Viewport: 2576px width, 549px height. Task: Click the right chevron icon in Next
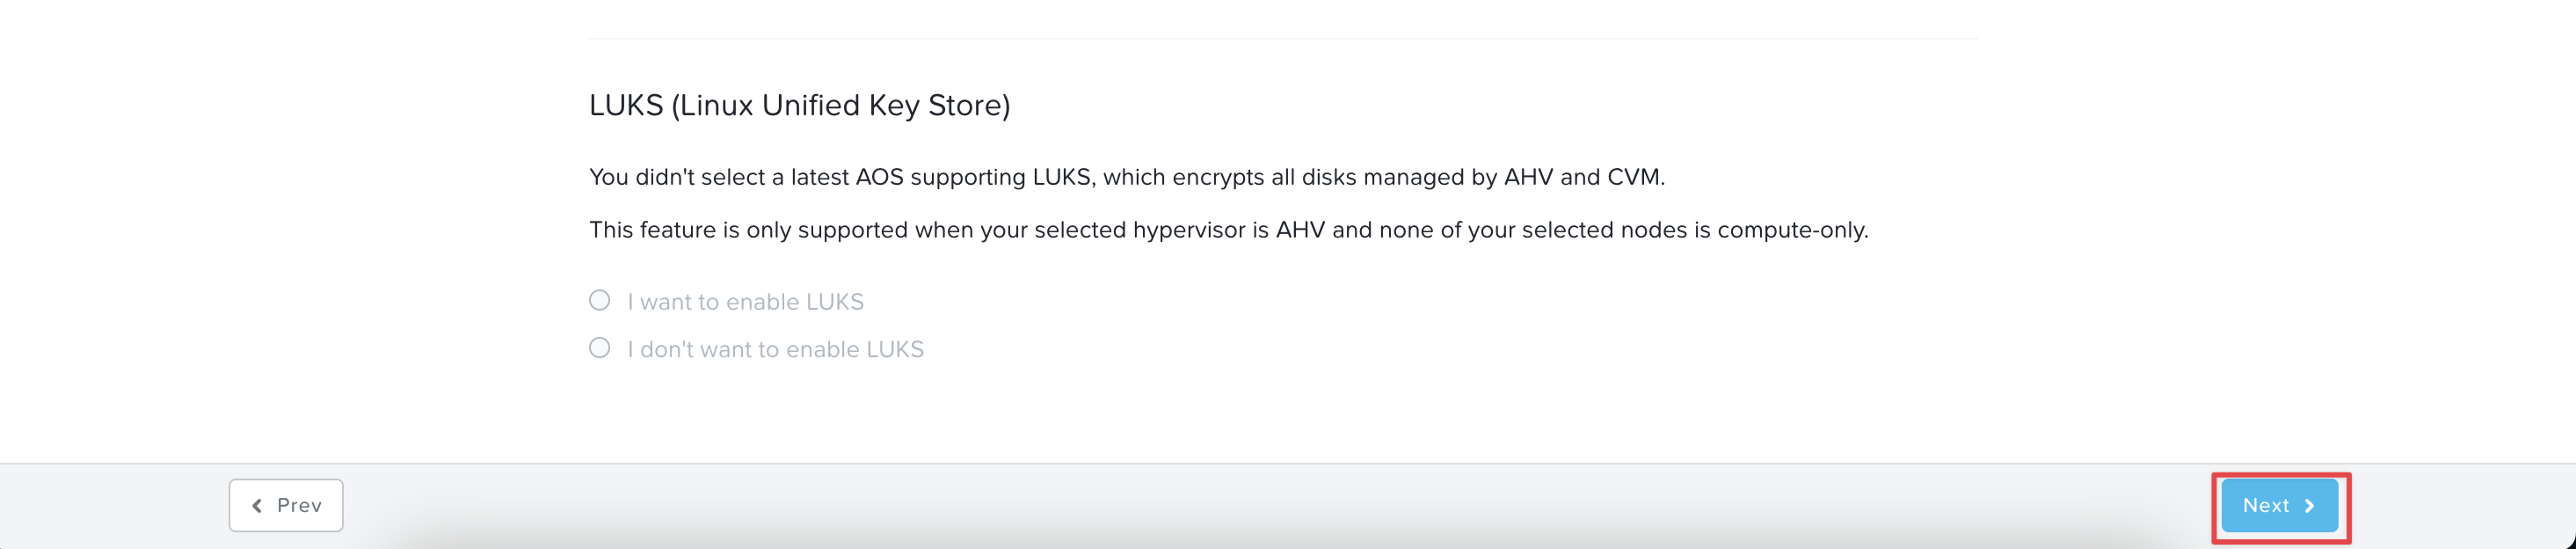coord(2309,506)
